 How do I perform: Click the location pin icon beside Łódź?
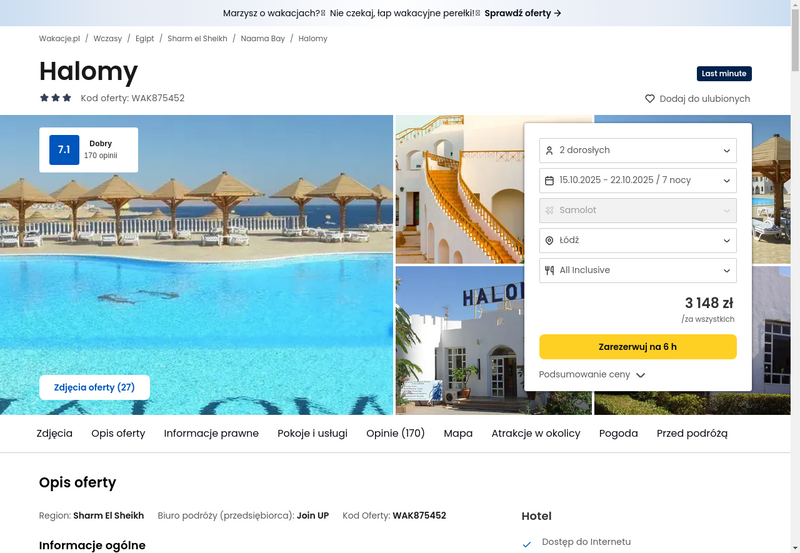[549, 240]
